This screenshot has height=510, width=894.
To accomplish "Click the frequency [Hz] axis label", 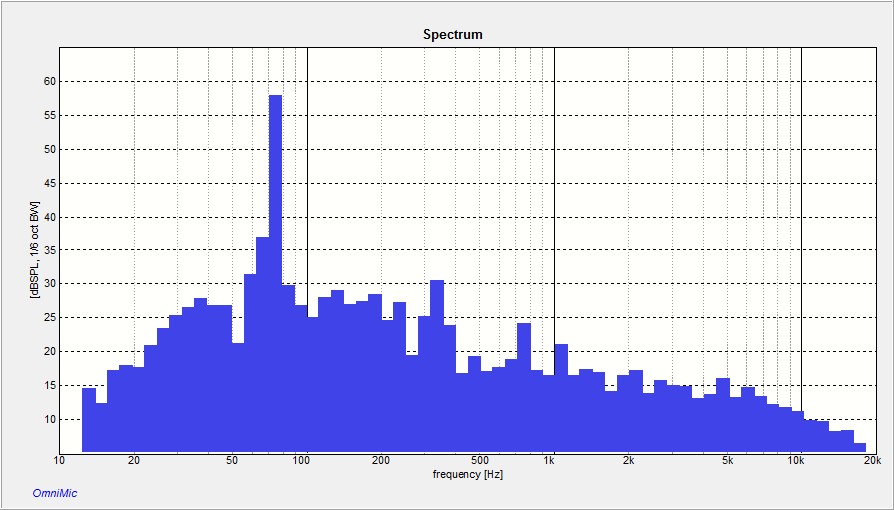I will tap(462, 474).
